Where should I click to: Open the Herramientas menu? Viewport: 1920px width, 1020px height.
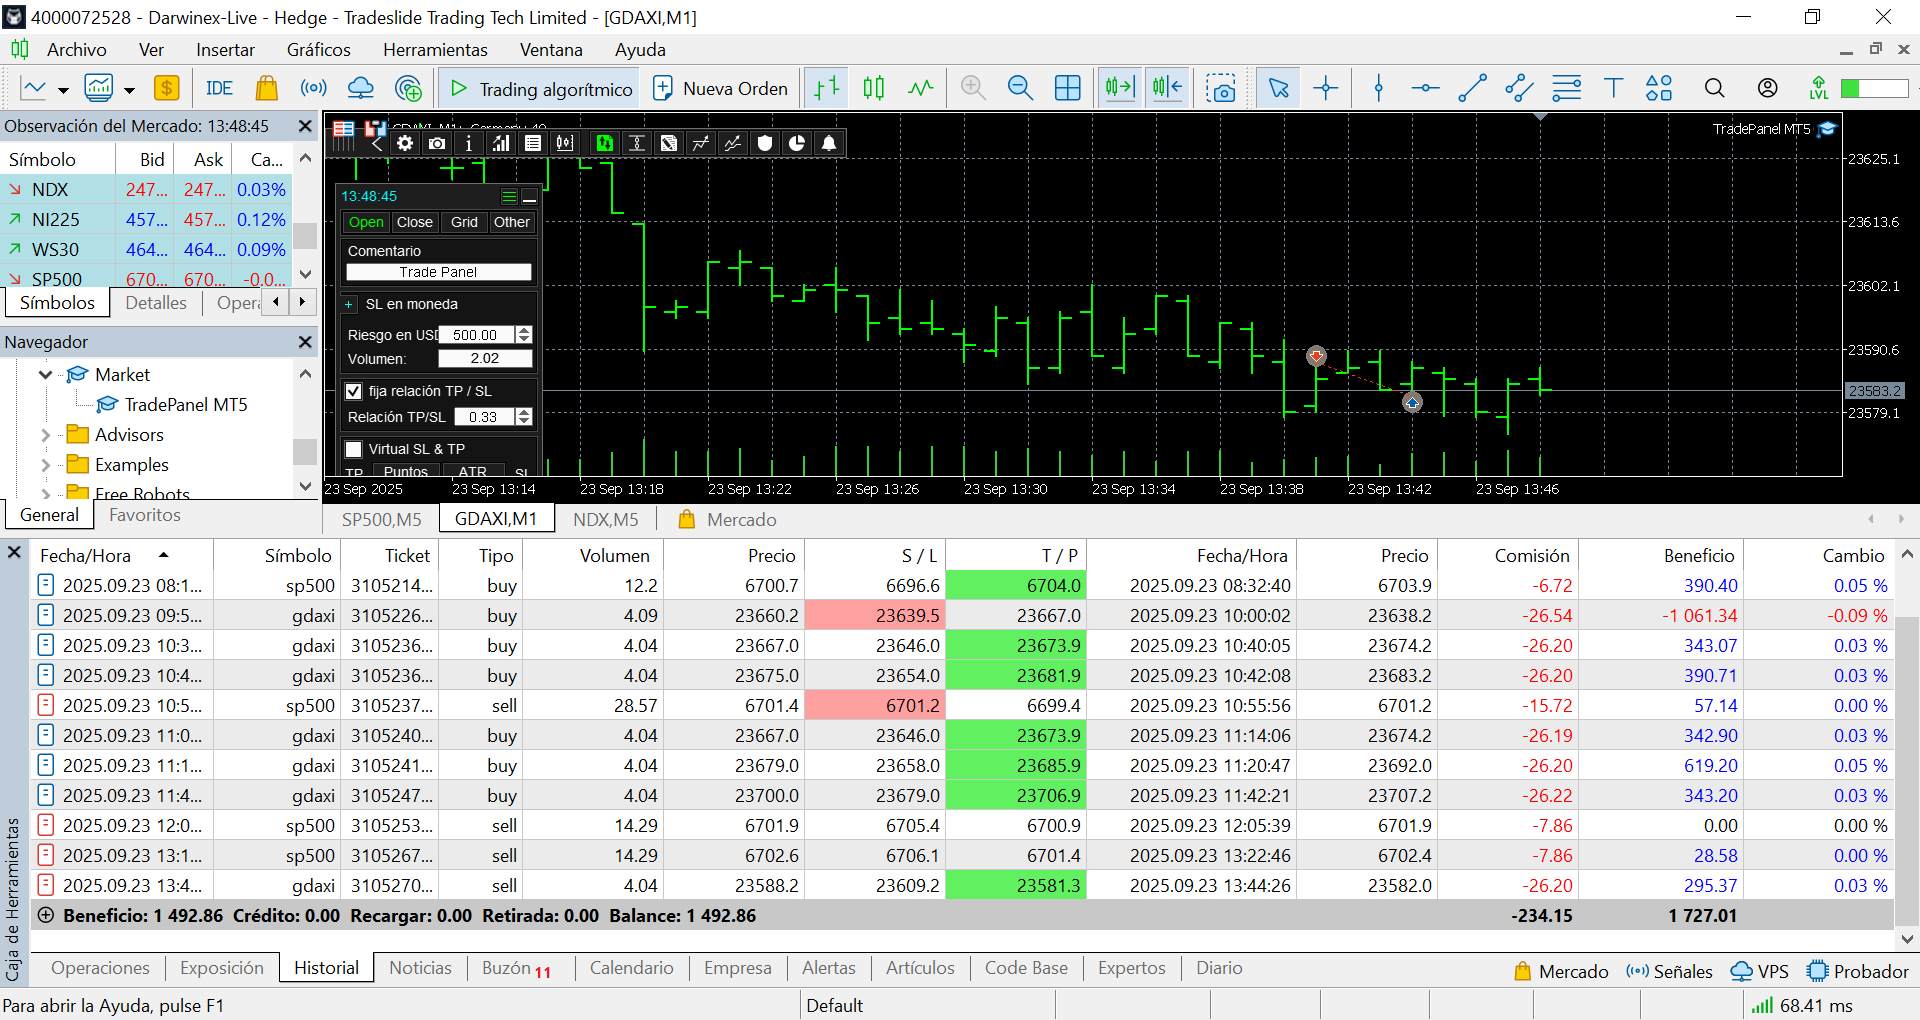[434, 50]
